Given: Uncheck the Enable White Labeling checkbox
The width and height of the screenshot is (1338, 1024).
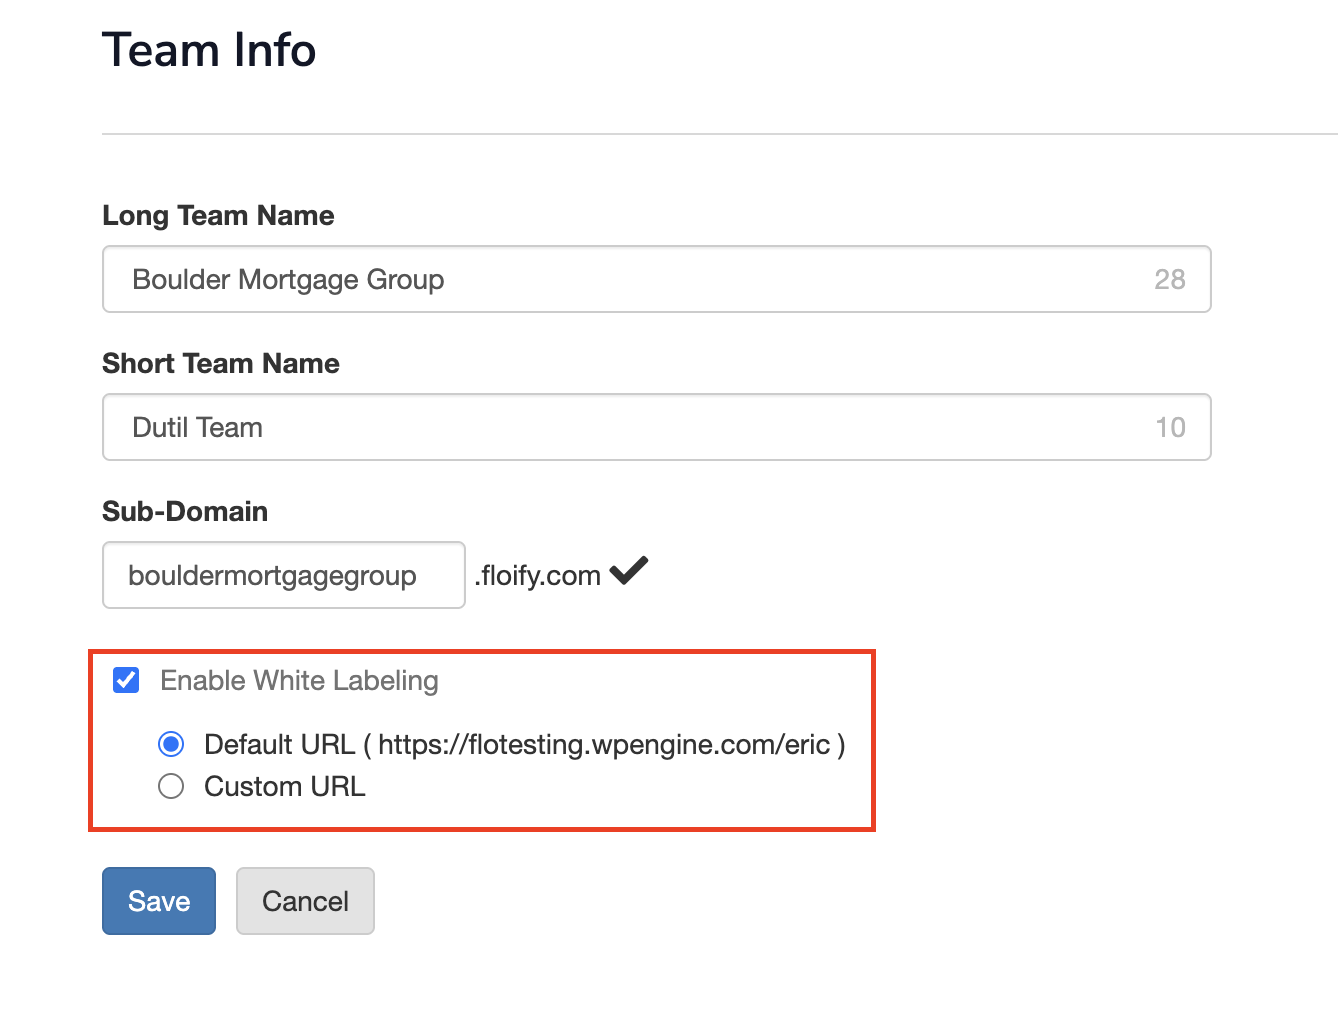Looking at the screenshot, I should click(127, 681).
